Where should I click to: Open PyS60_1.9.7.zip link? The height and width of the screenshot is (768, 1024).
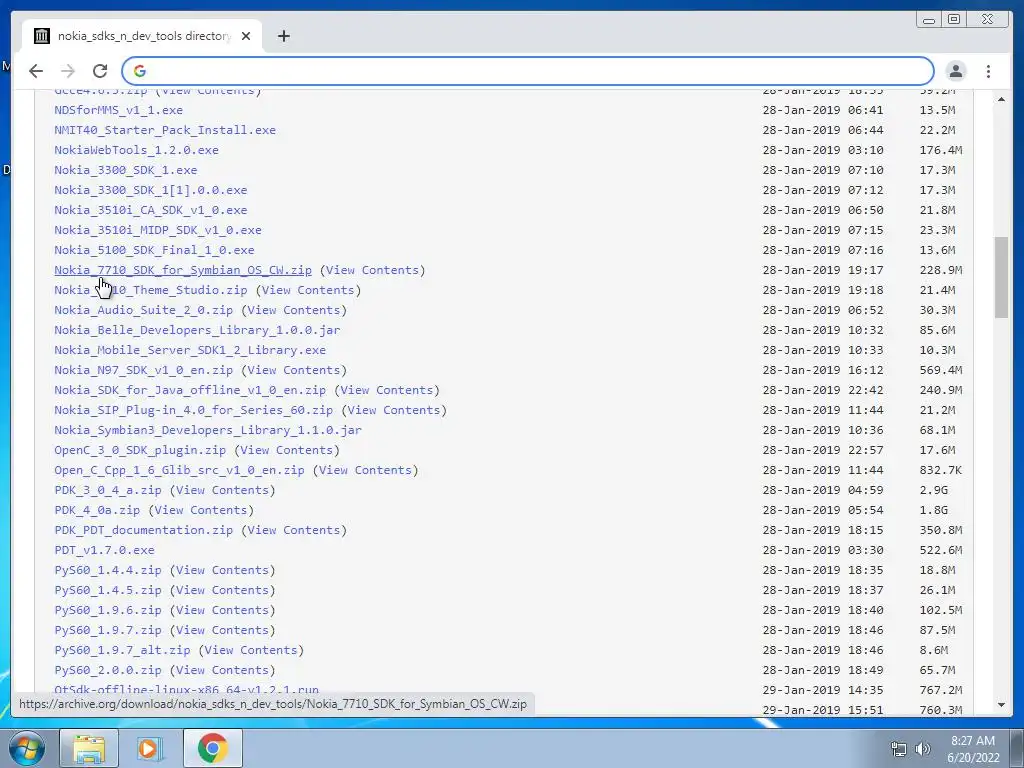[108, 631]
